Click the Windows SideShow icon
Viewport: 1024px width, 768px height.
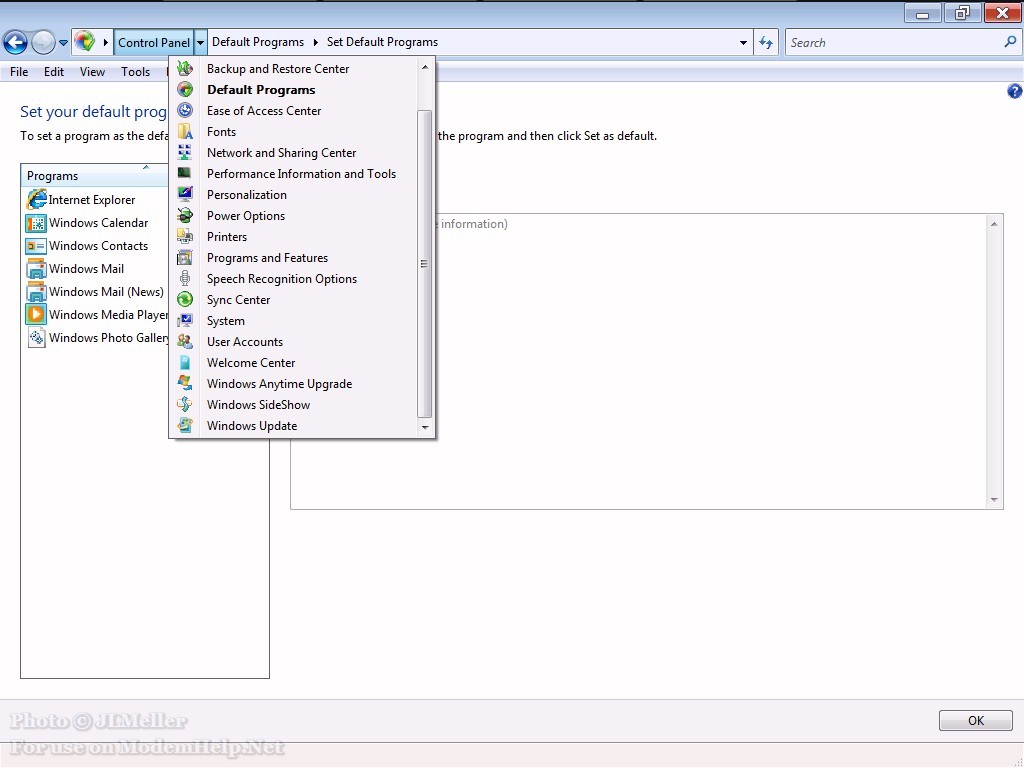[x=185, y=404]
